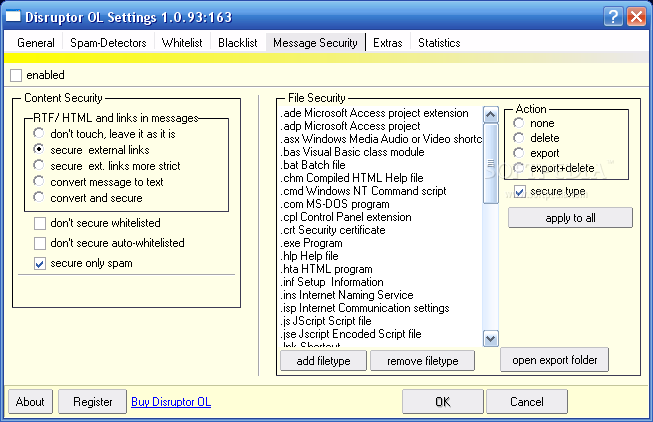Screen dimensions: 653x422
Task: Click the file list scrollbar thumb
Action: 491,163
